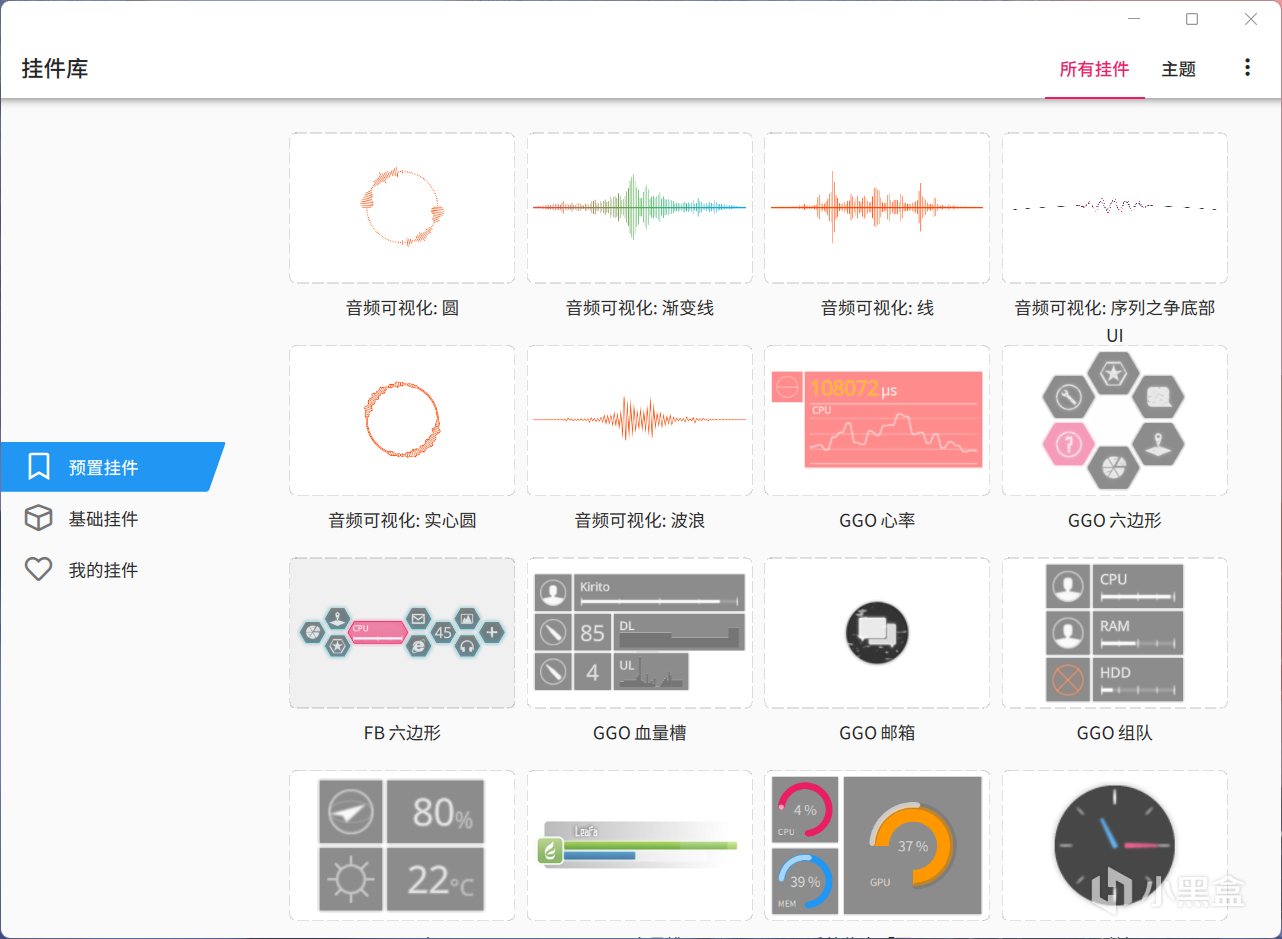Click the GGO 六边形 label
Viewport: 1282px width, 939px height.
[1115, 520]
